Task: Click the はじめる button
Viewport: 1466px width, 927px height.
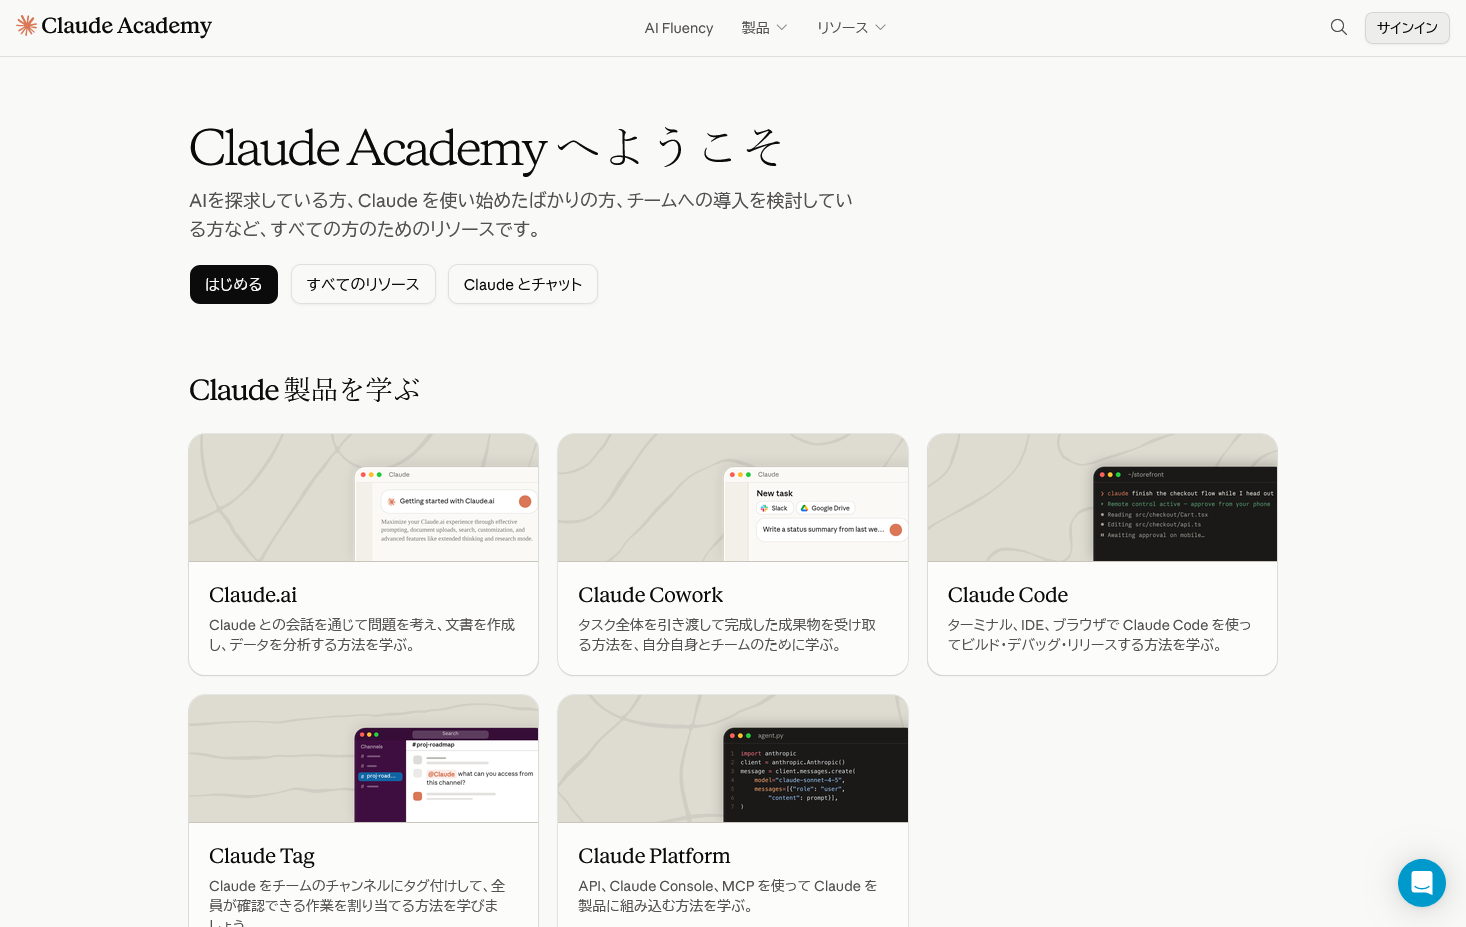Action: point(234,284)
